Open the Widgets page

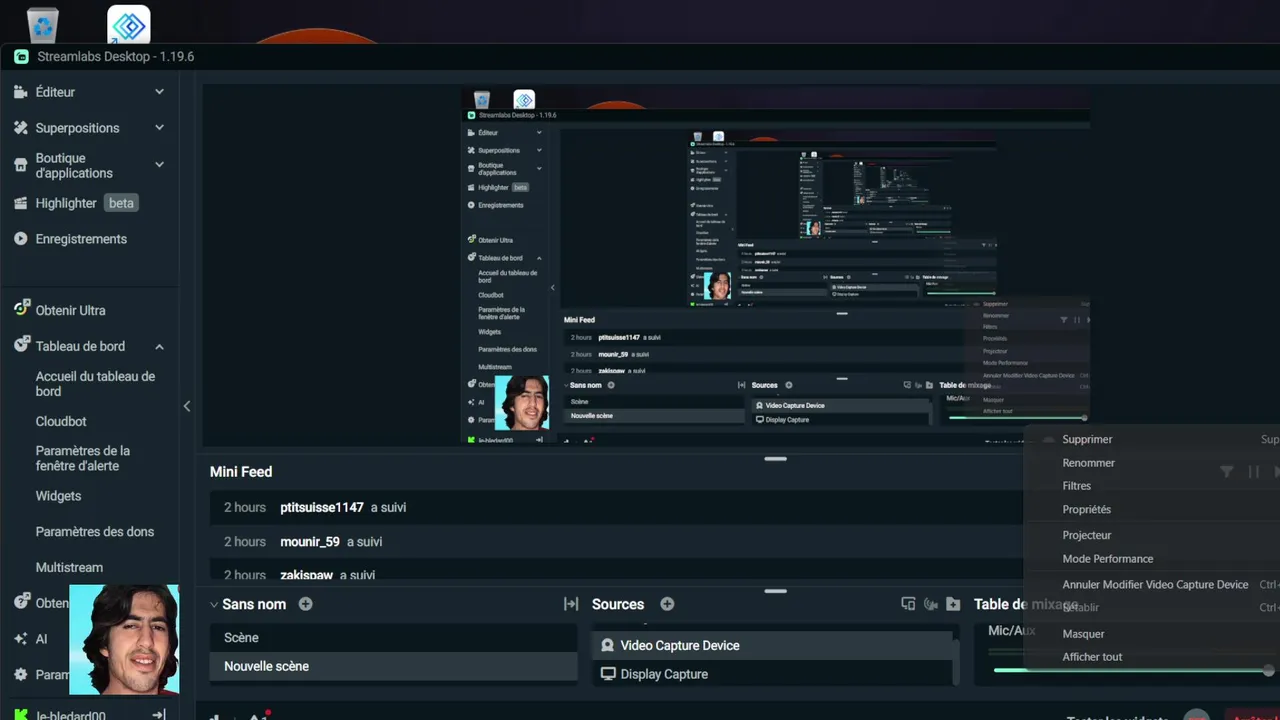[58, 496]
